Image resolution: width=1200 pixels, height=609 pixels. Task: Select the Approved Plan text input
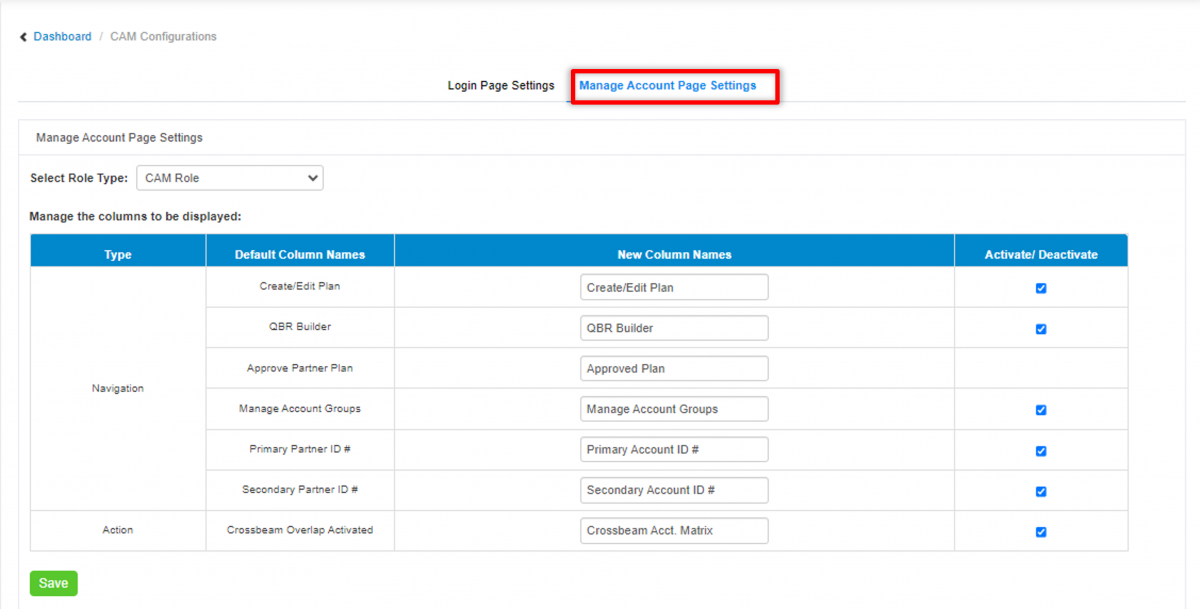[x=674, y=368]
